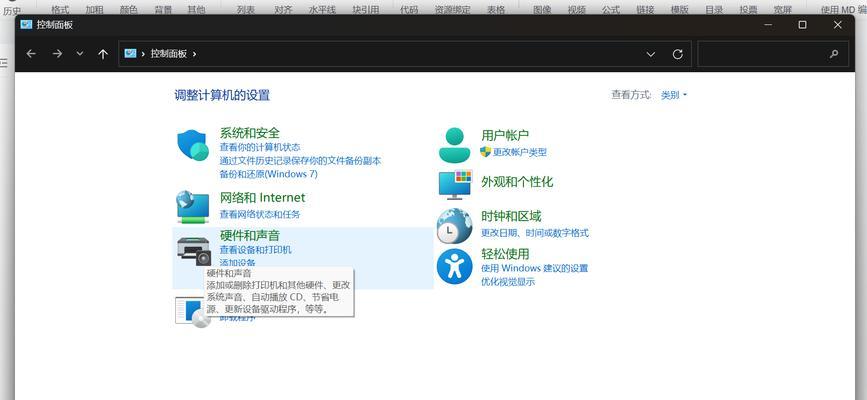The height and width of the screenshot is (400, 867).
Task: Open Clock and Region globe icon
Action: pyautogui.click(x=455, y=226)
